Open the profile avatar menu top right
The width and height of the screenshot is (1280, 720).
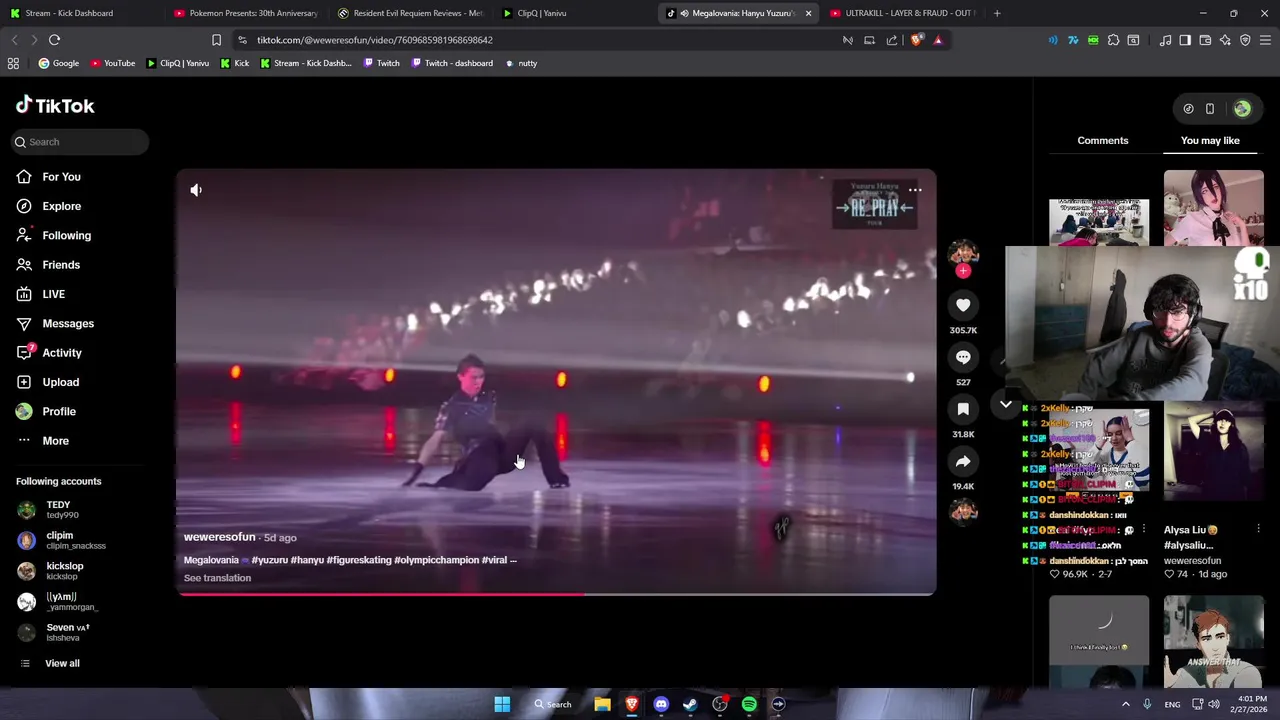point(1242,109)
